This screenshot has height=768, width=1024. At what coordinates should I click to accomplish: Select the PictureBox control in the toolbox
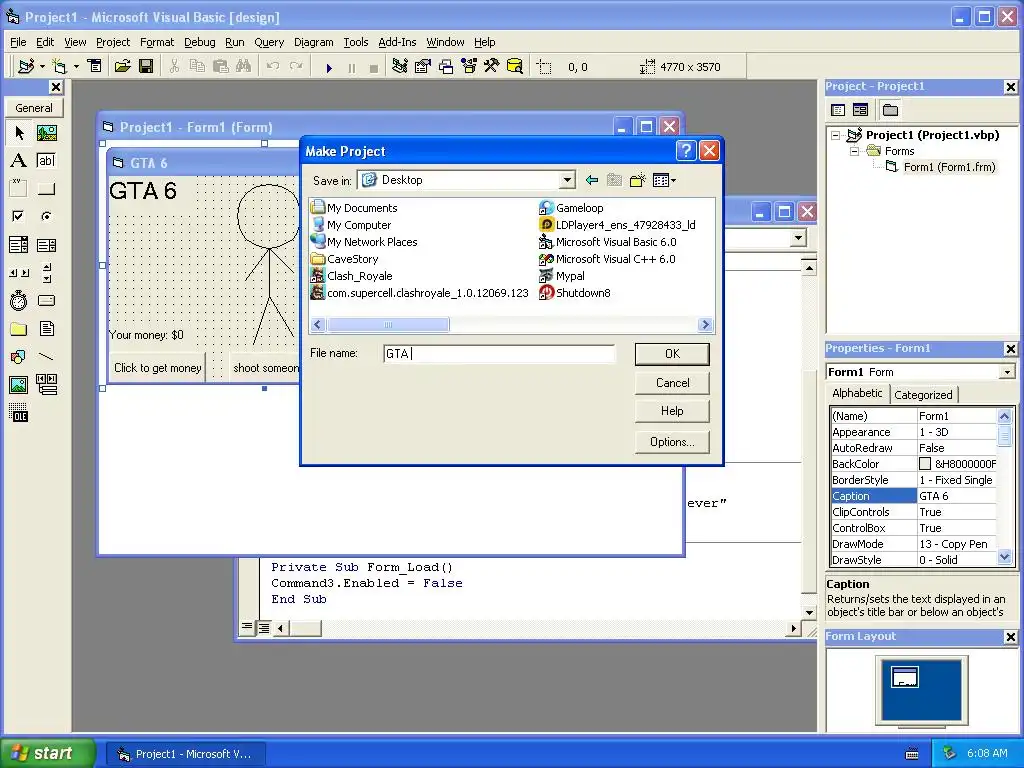coord(46,133)
